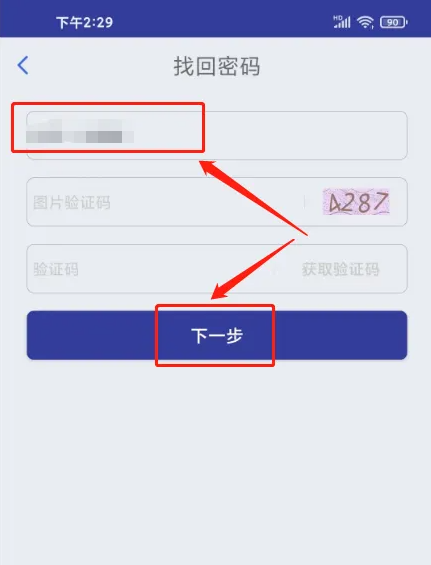Tap the HD network label in status bar
431x565 pixels.
[338, 18]
